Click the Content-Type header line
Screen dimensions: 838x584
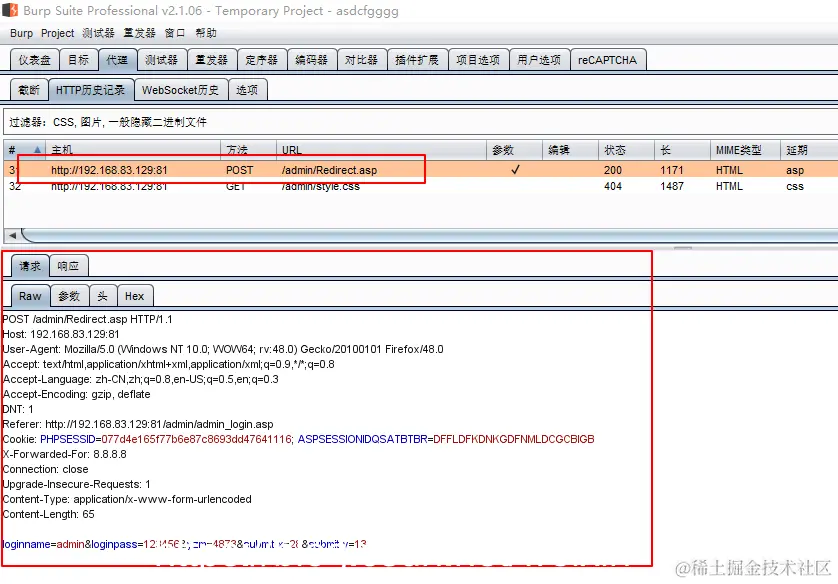click(127, 499)
